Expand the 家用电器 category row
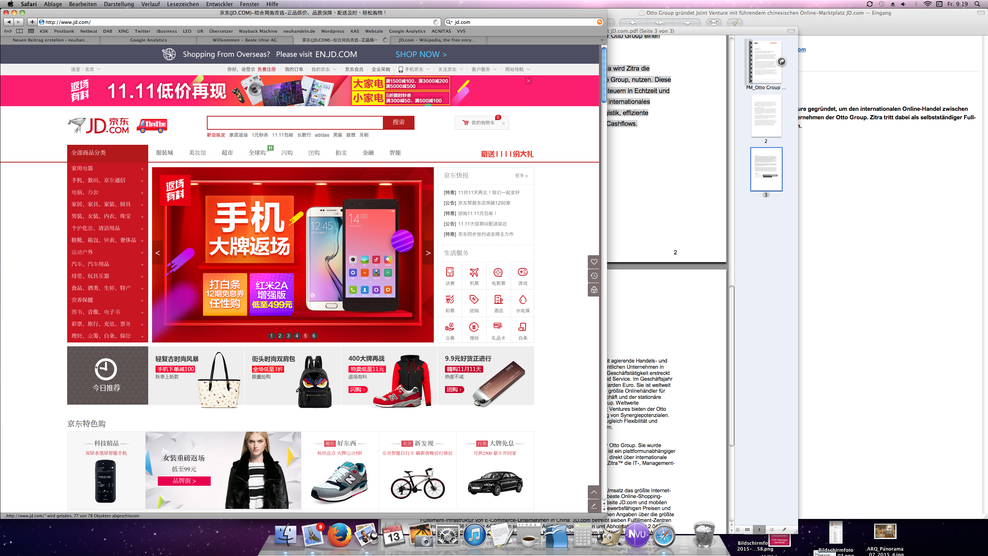988x556 pixels. click(x=107, y=168)
